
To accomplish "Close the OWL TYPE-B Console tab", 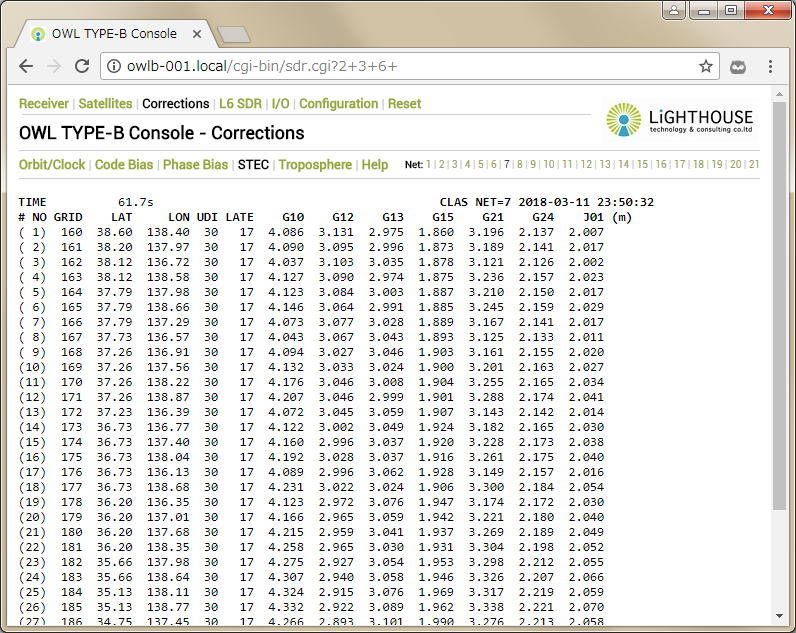I will [197, 34].
